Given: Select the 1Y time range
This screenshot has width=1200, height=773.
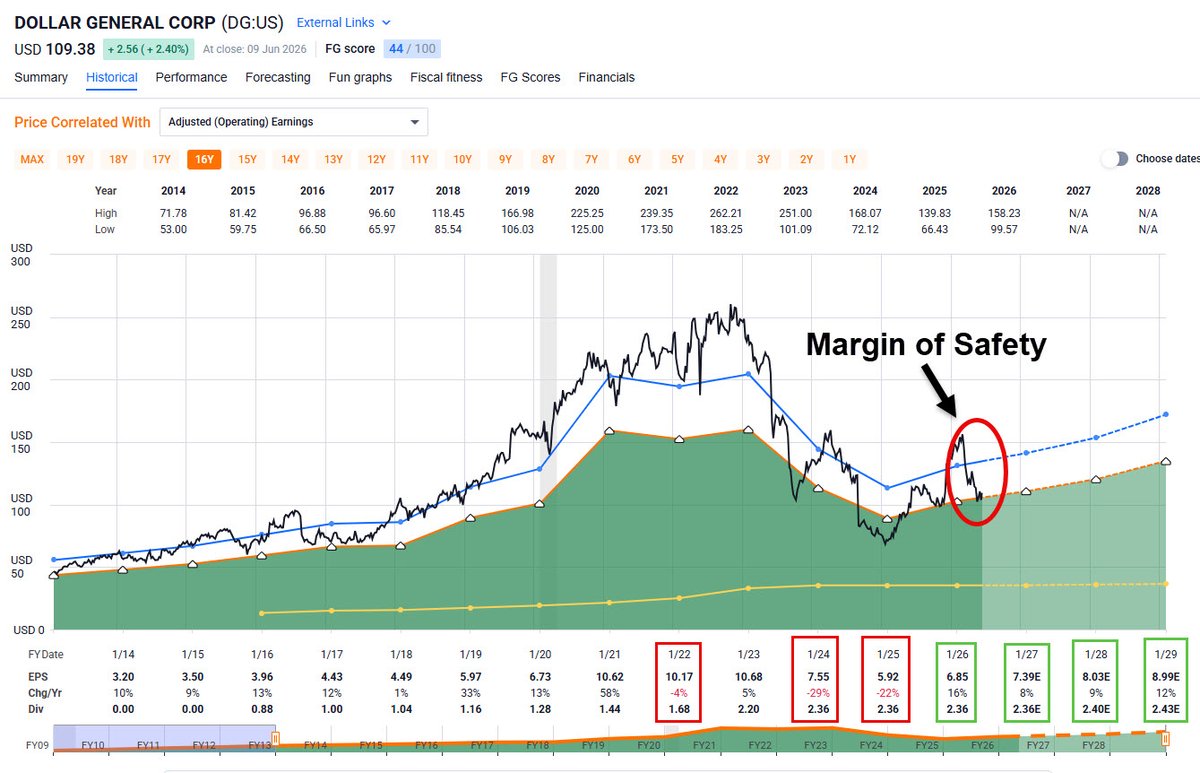Looking at the screenshot, I should [849, 159].
